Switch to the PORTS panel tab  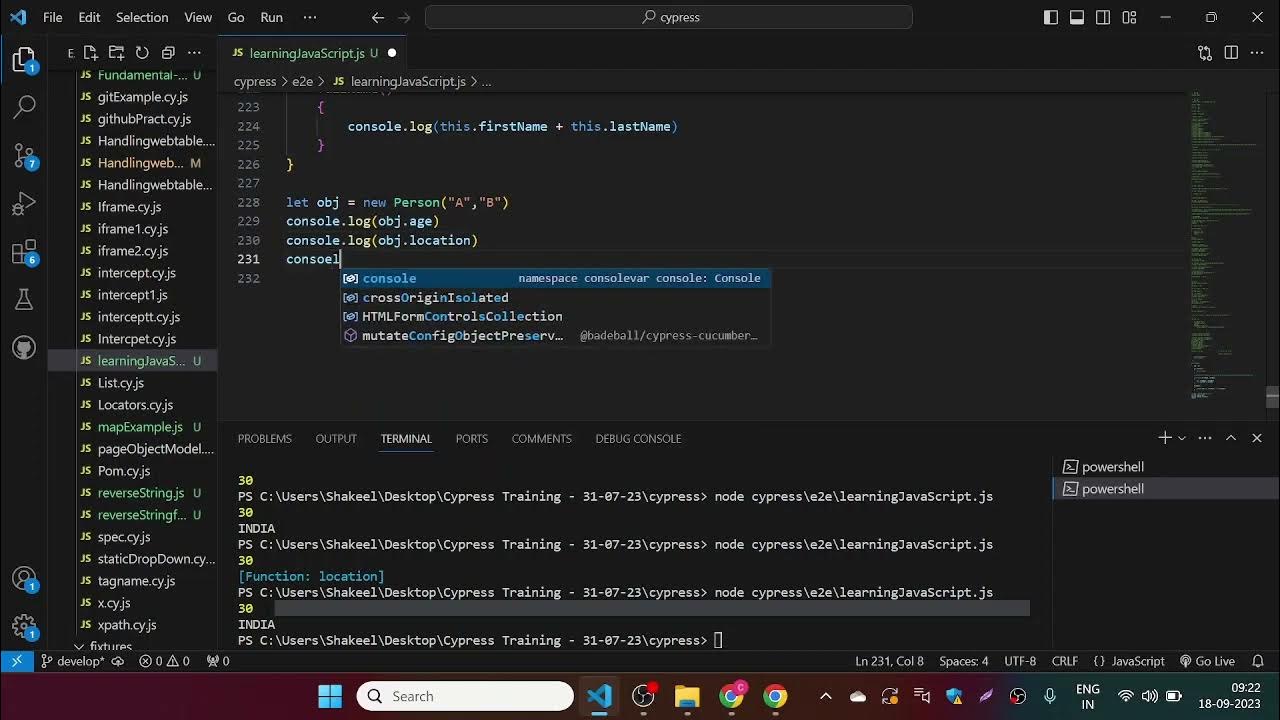[x=472, y=439]
